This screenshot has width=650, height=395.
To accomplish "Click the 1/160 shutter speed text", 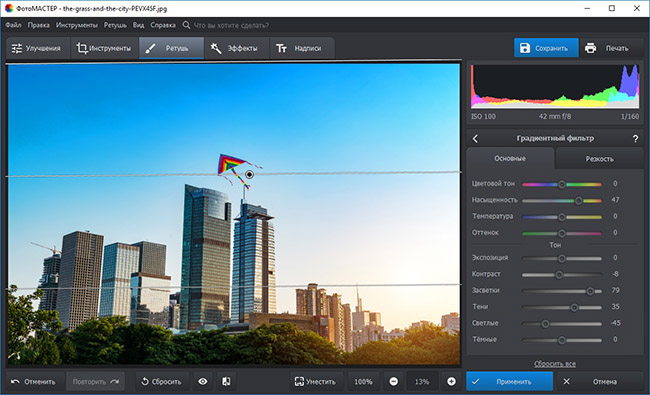I will click(630, 116).
